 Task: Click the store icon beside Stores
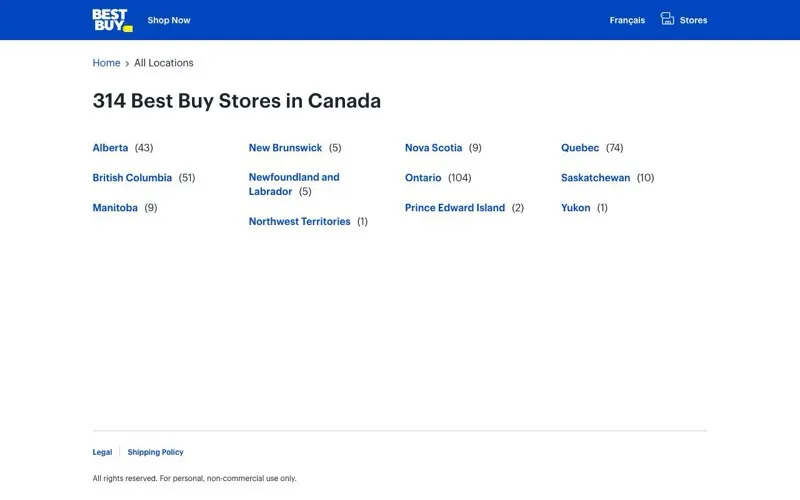pyautogui.click(x=667, y=19)
